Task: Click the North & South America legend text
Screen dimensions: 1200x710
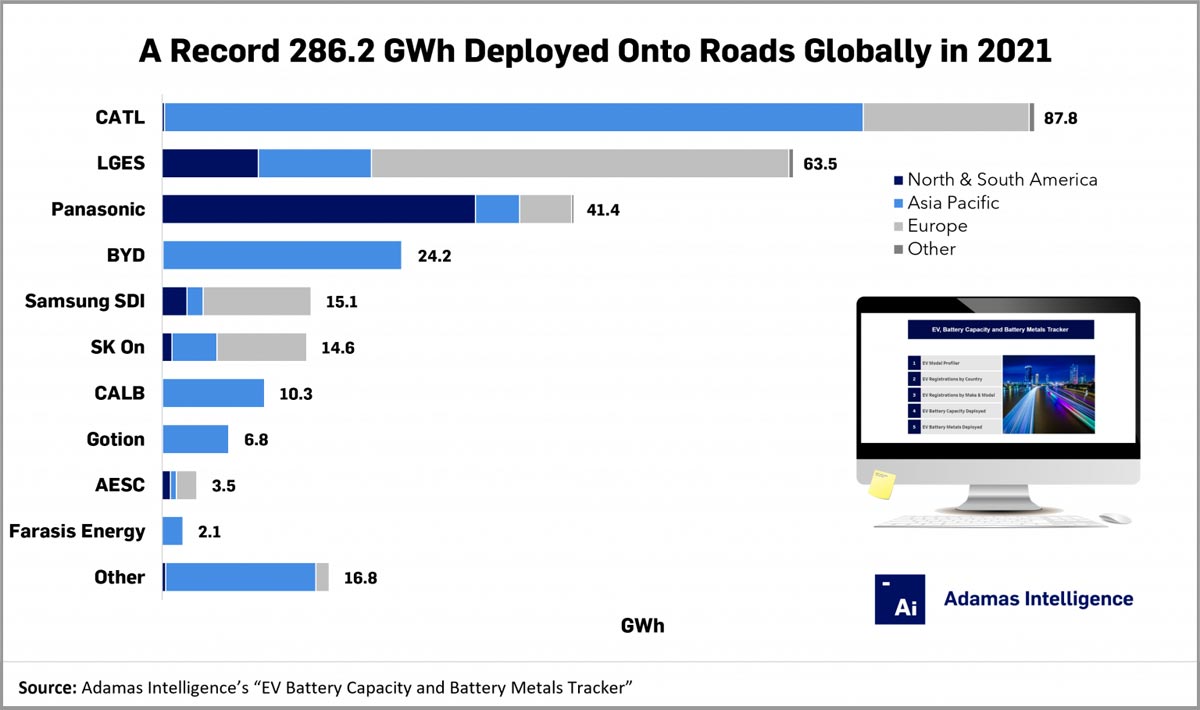Action: click(x=1003, y=180)
